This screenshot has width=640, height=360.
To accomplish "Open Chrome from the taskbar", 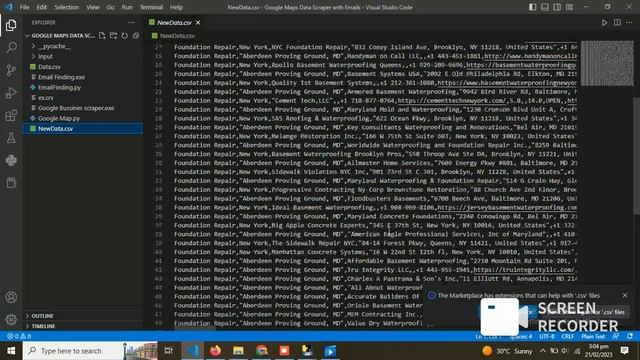I will [x=262, y=351].
